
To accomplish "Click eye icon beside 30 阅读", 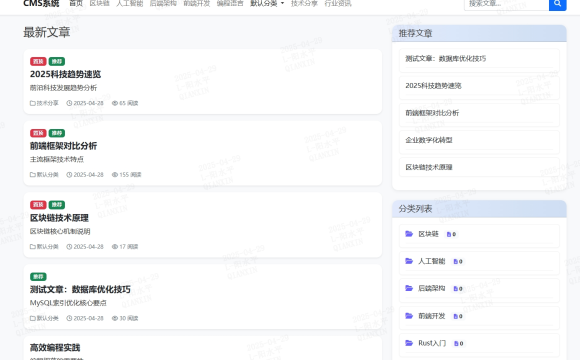I will click(x=115, y=318).
